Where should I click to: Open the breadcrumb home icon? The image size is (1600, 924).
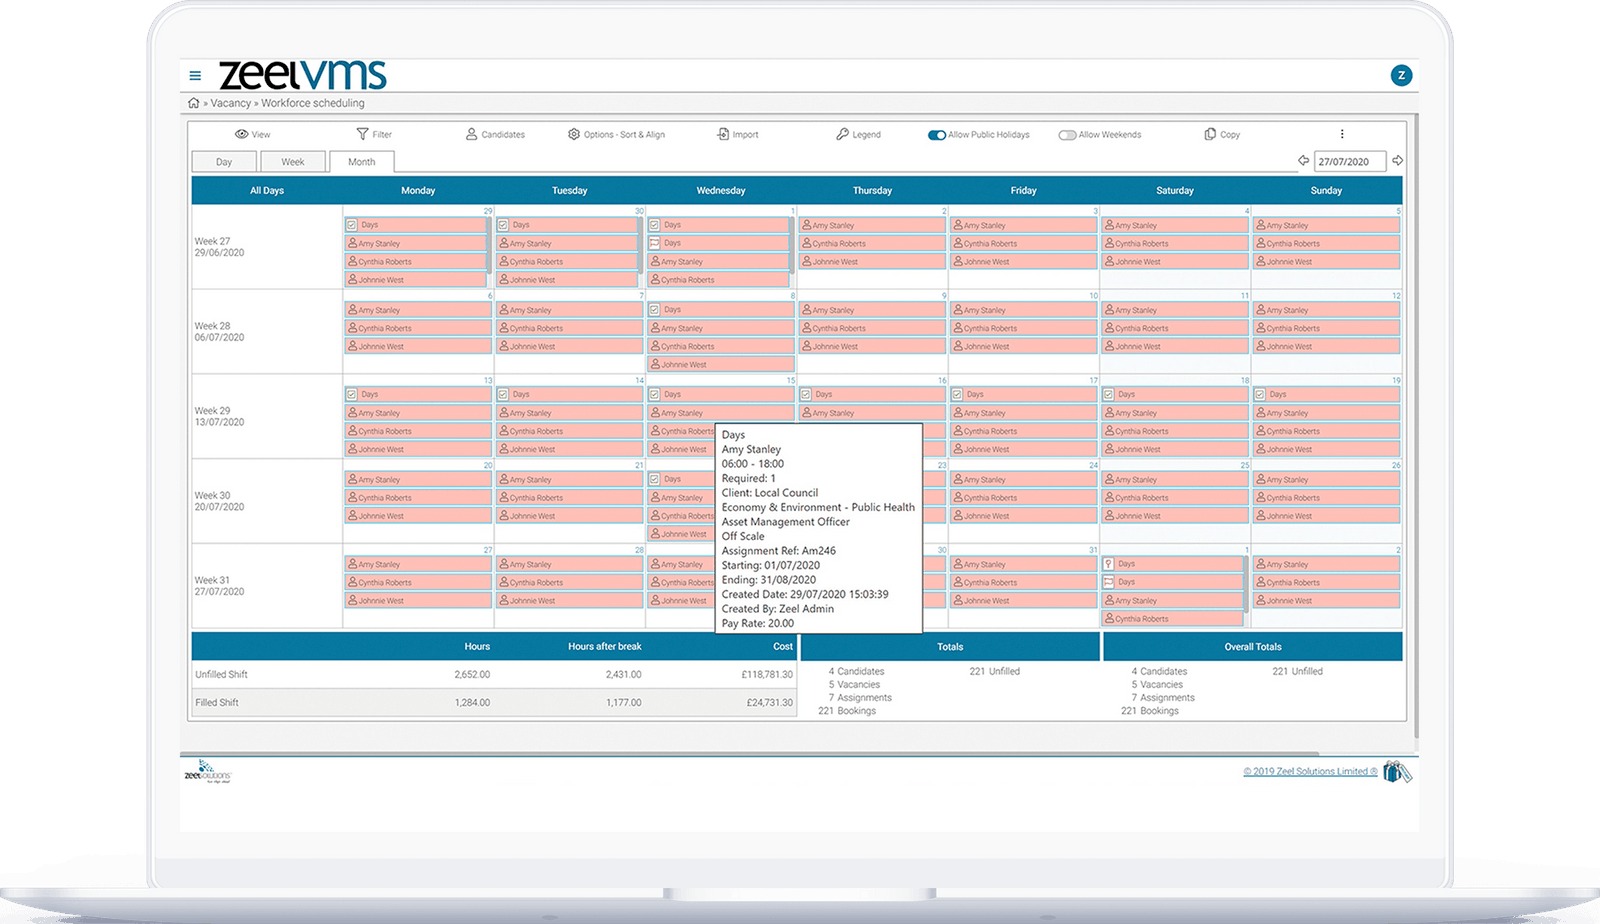point(192,102)
